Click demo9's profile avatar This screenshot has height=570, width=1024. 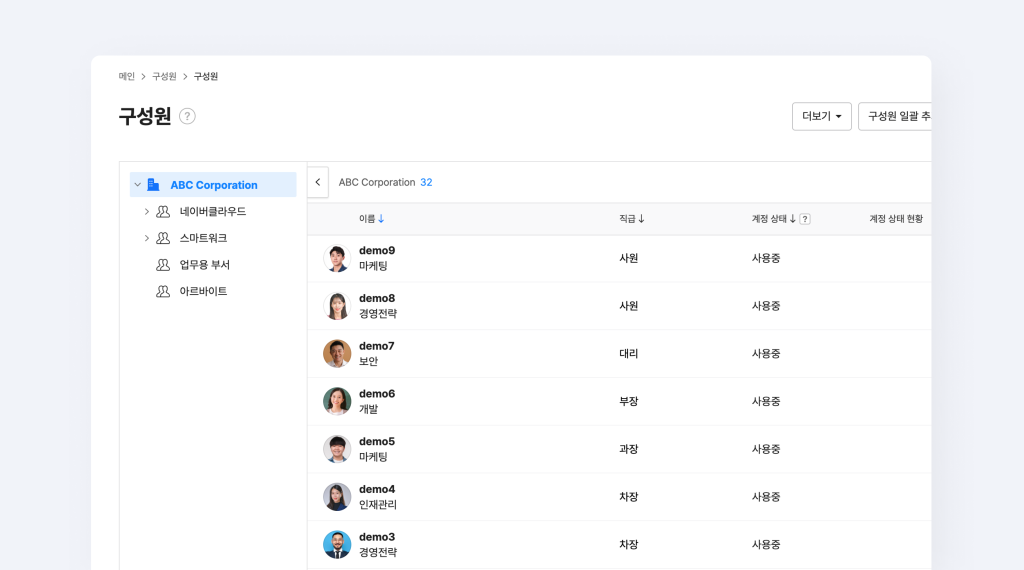tap(337, 258)
